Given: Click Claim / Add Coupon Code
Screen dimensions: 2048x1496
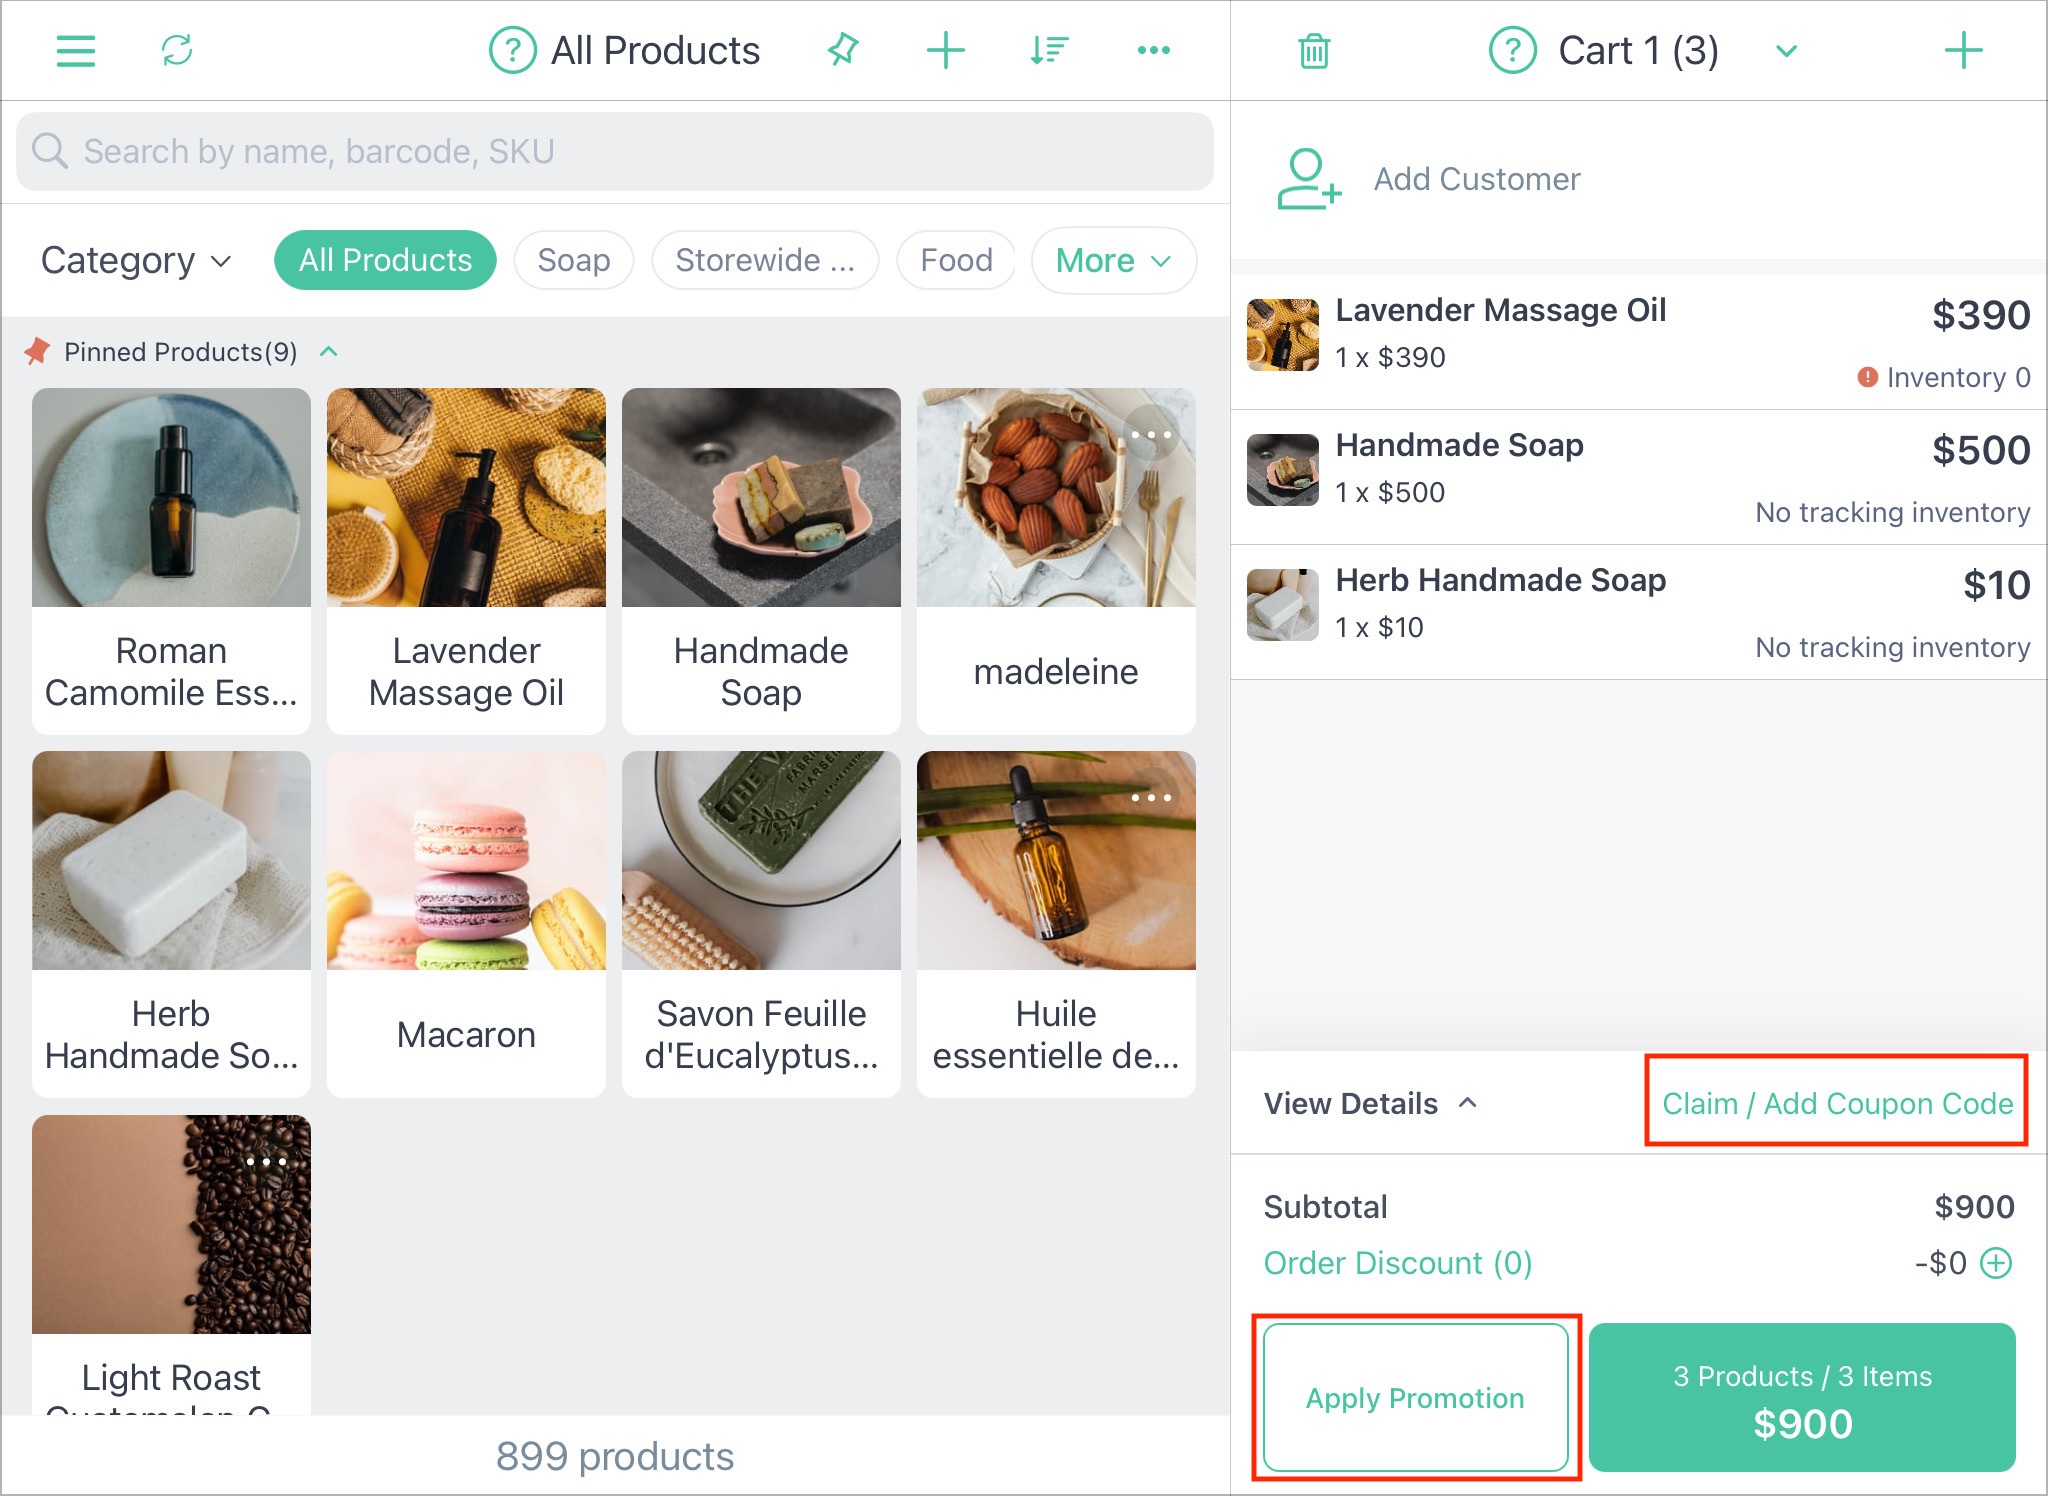Looking at the screenshot, I should pyautogui.click(x=1837, y=1104).
